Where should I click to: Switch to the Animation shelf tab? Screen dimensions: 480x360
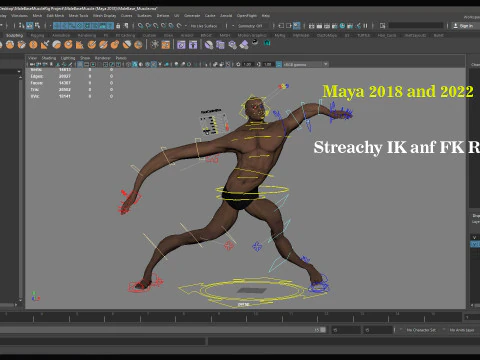coord(61,35)
